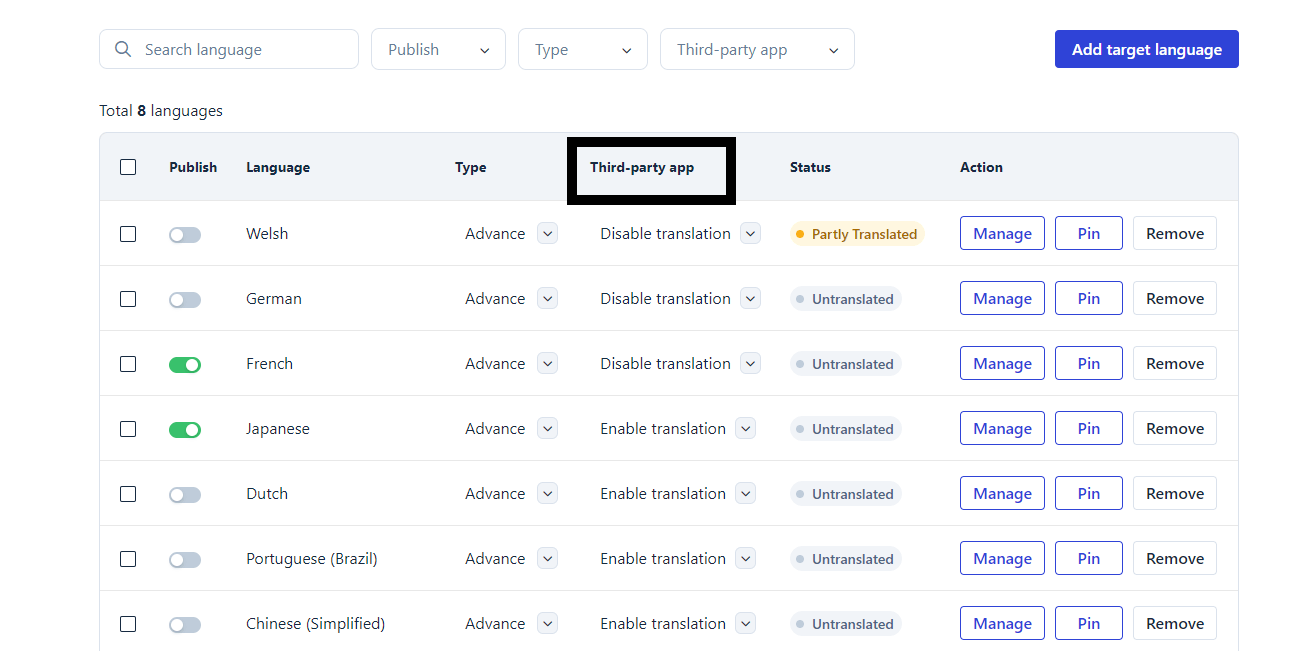Open Type dropdown arrow for German

tap(547, 298)
